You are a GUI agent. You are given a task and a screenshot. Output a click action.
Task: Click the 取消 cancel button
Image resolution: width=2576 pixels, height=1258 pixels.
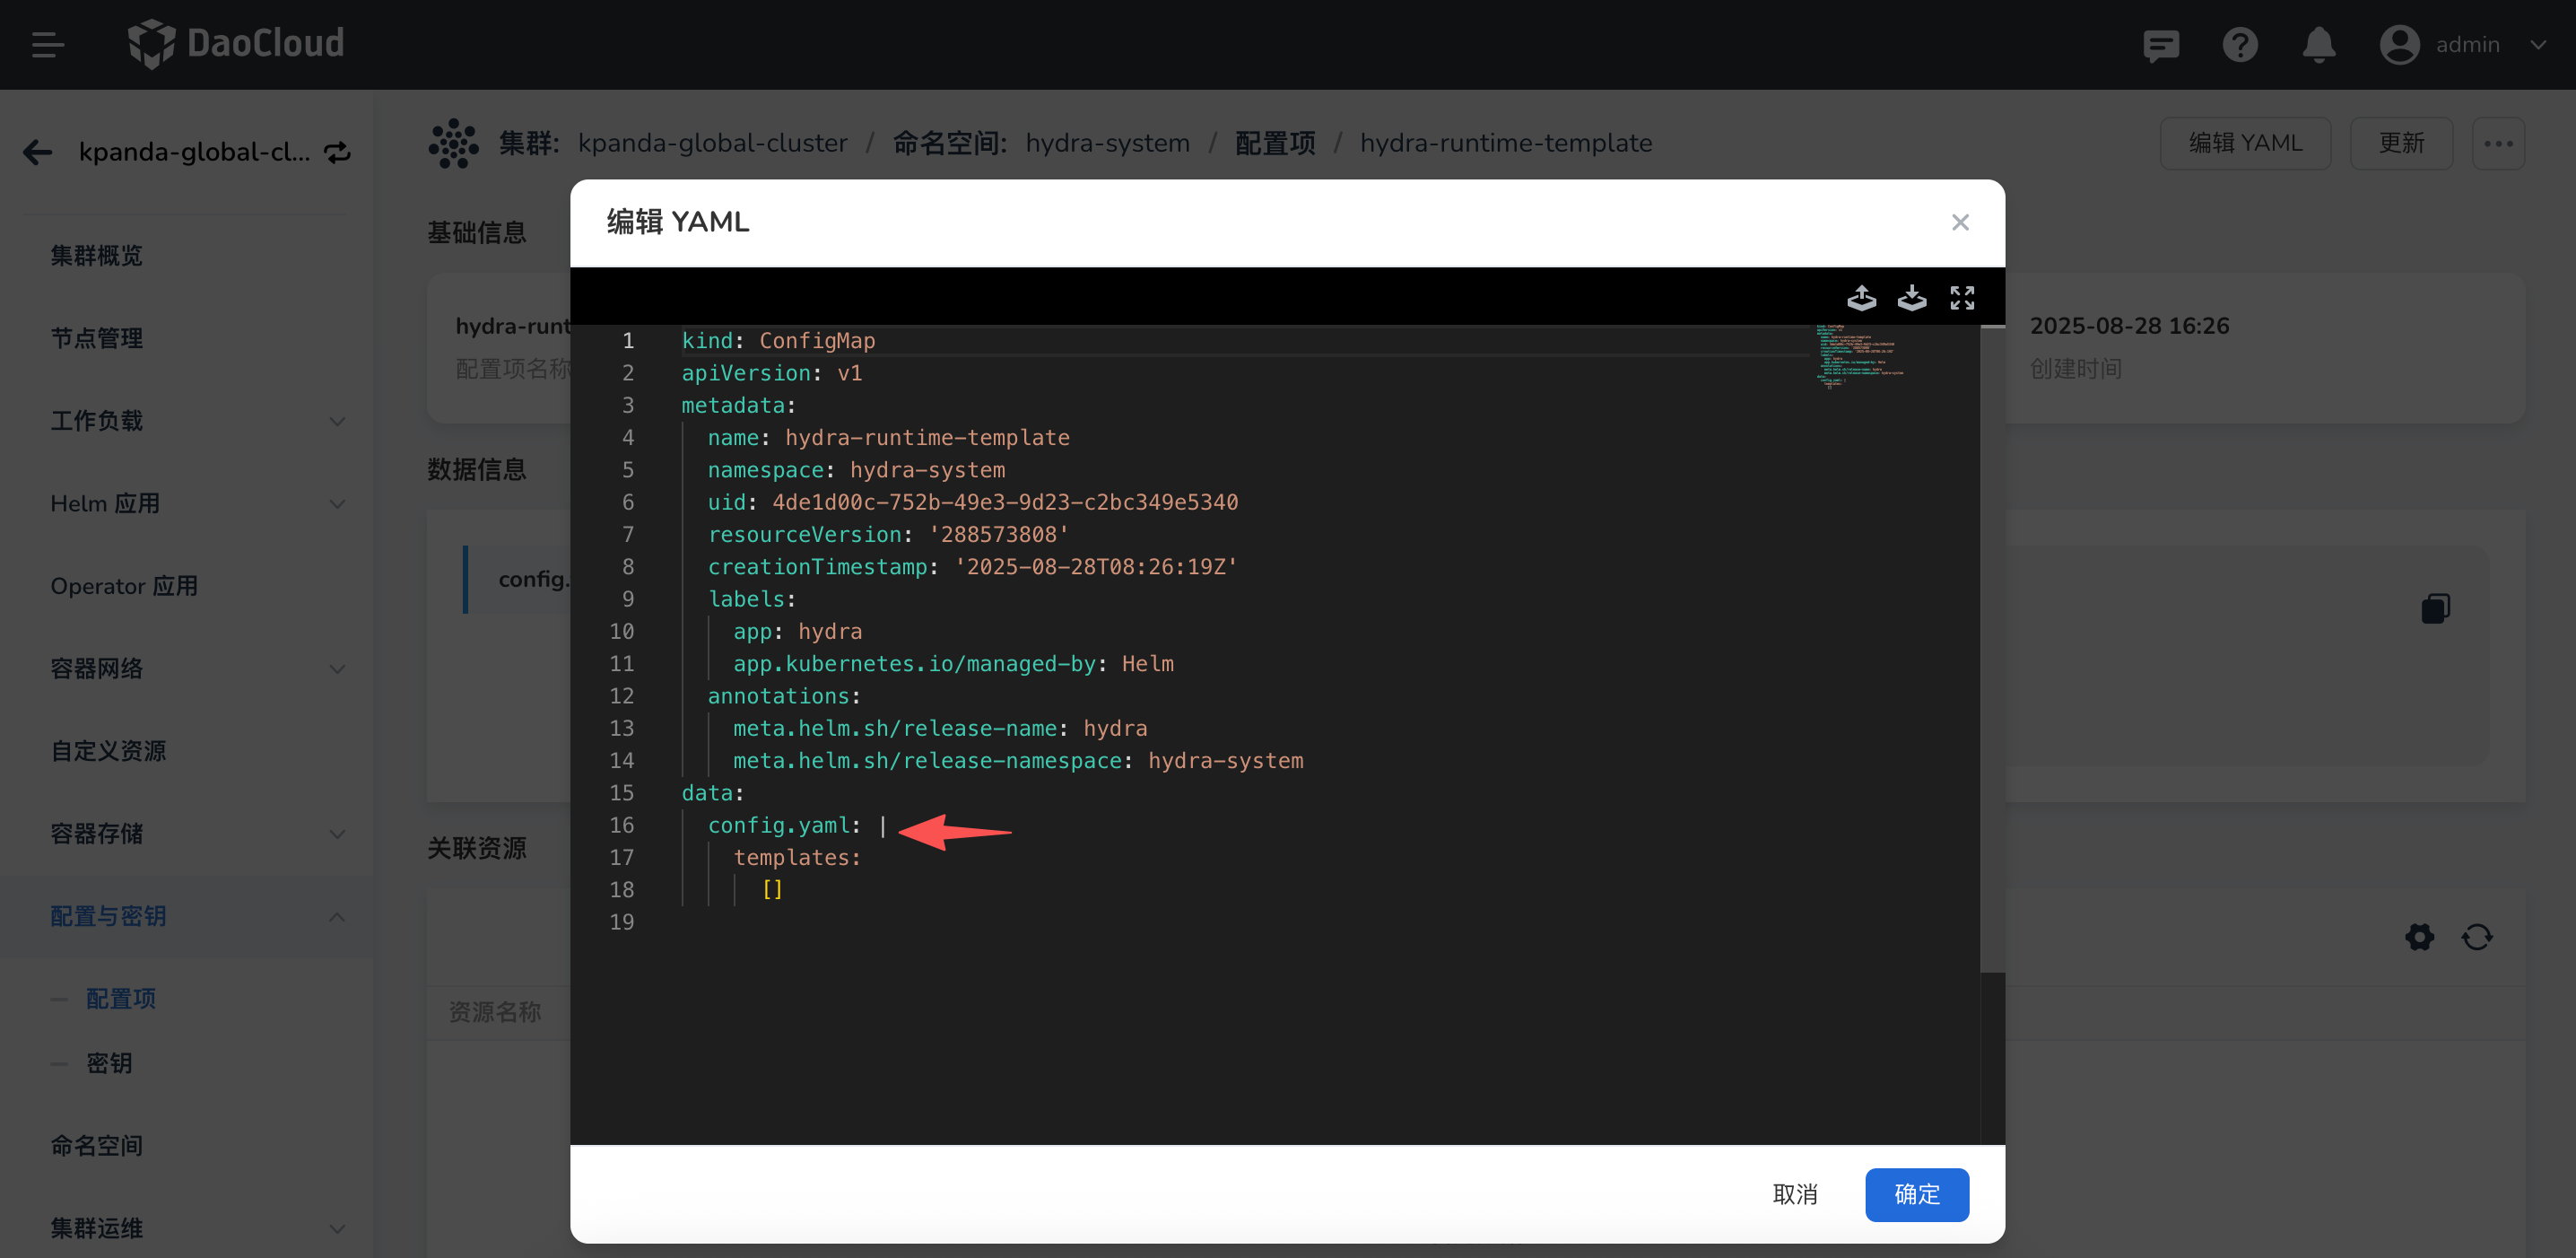[x=1794, y=1194]
